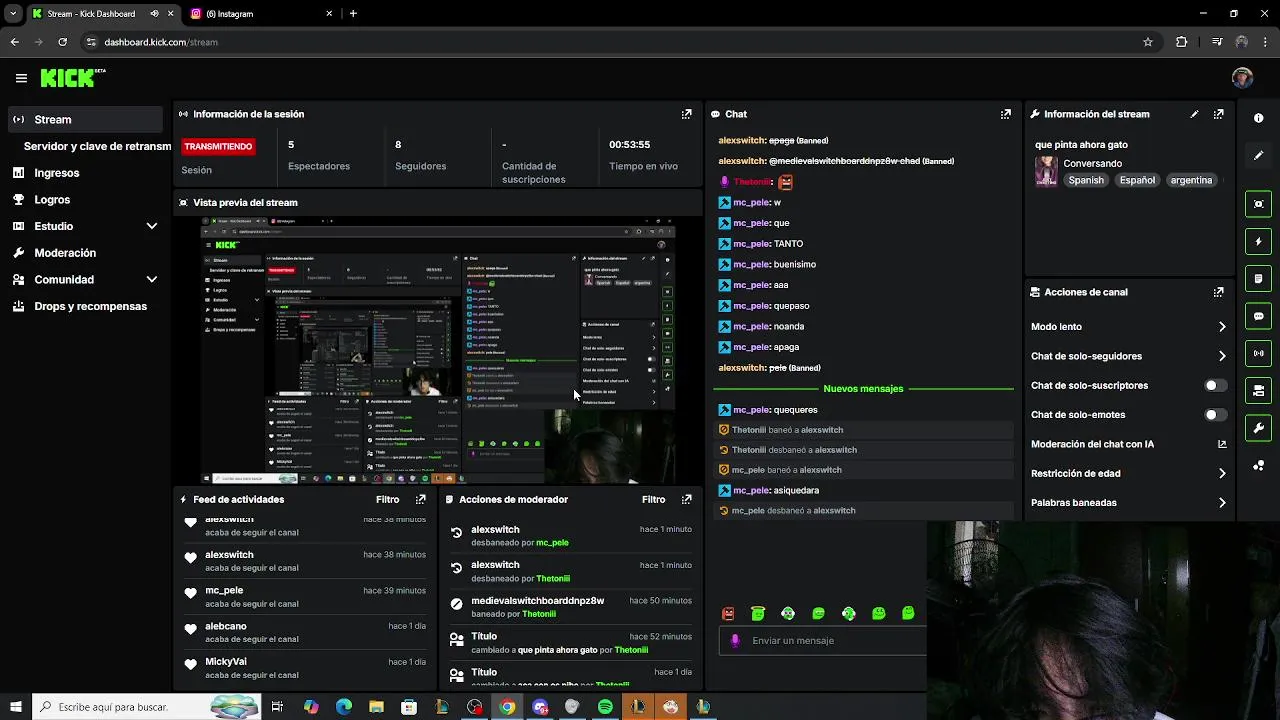Click the three-dots icon at bottom of right sidebar
1280x720 pixels.
1258,466
